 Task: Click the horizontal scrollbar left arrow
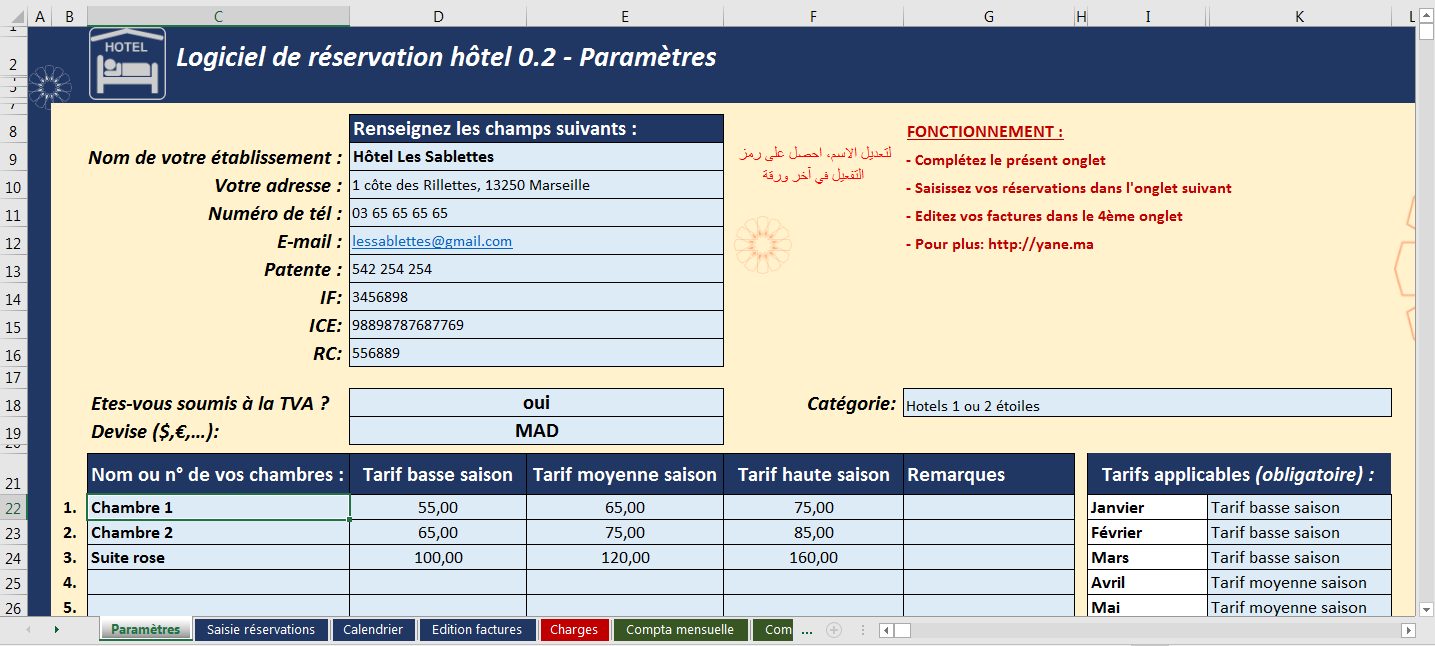point(884,631)
